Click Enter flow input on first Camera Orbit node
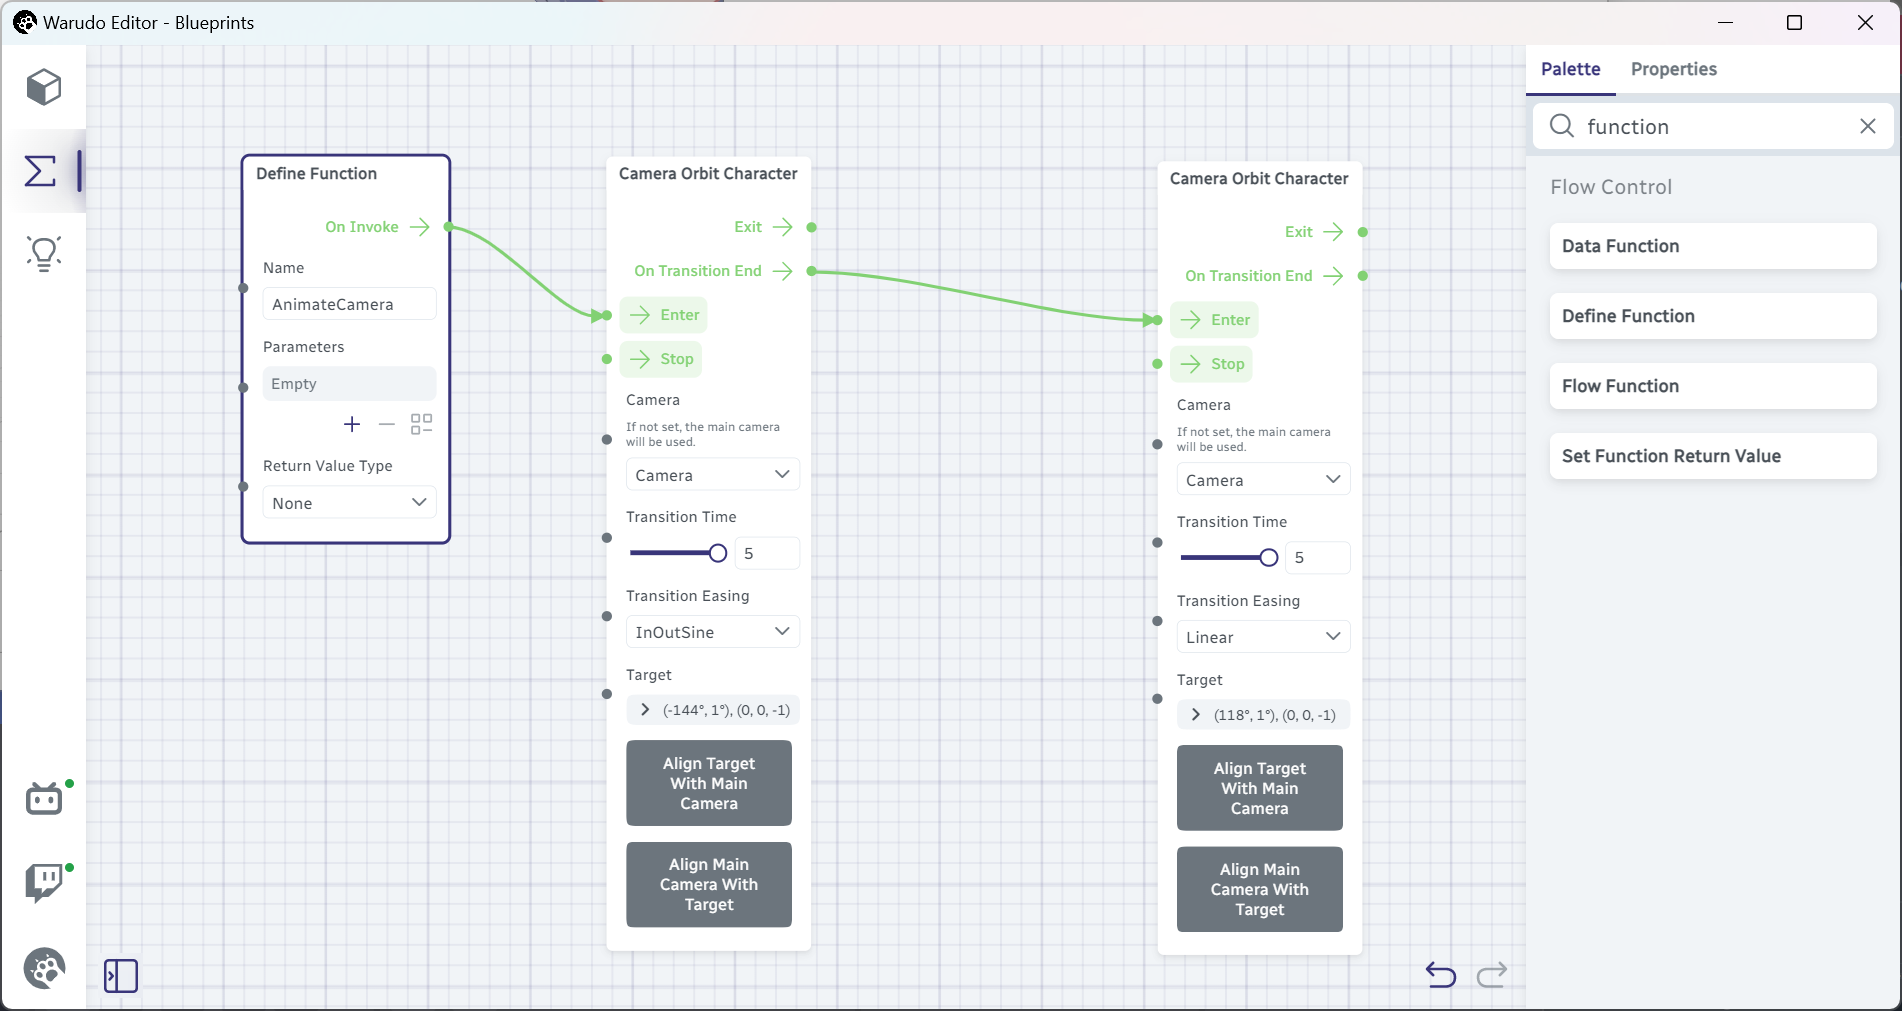Screen dimensions: 1902x1011 664,315
